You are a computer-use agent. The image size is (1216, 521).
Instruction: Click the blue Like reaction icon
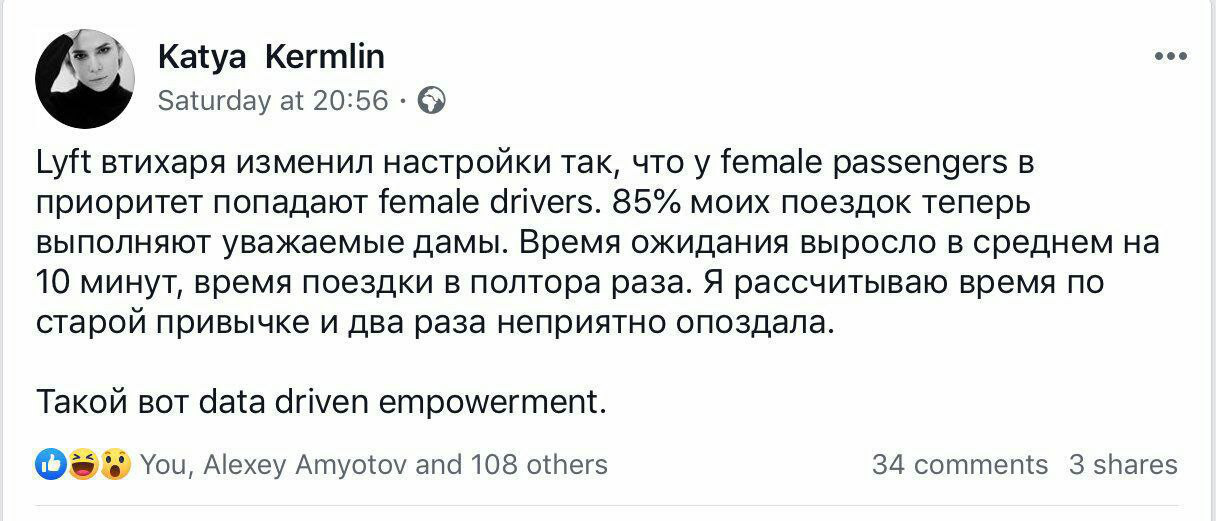point(51,464)
